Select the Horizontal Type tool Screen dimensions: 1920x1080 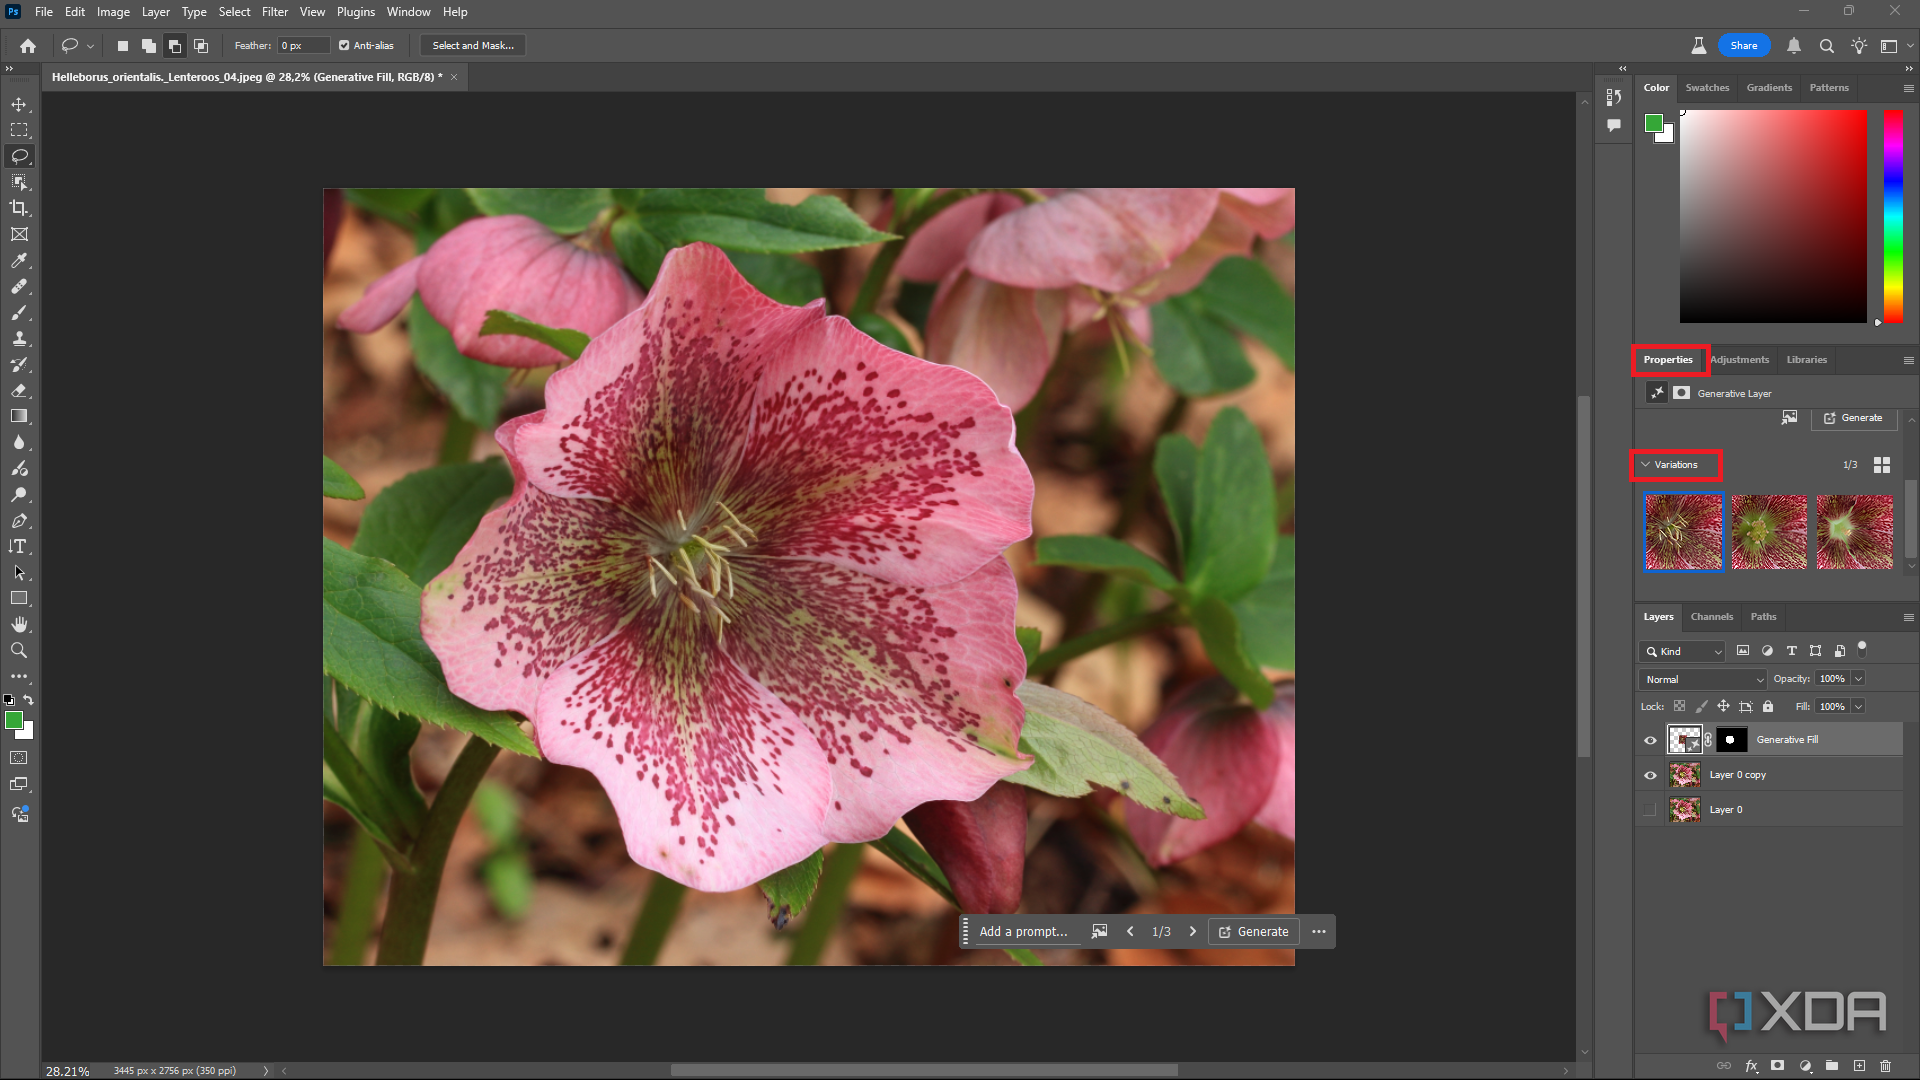tap(19, 546)
